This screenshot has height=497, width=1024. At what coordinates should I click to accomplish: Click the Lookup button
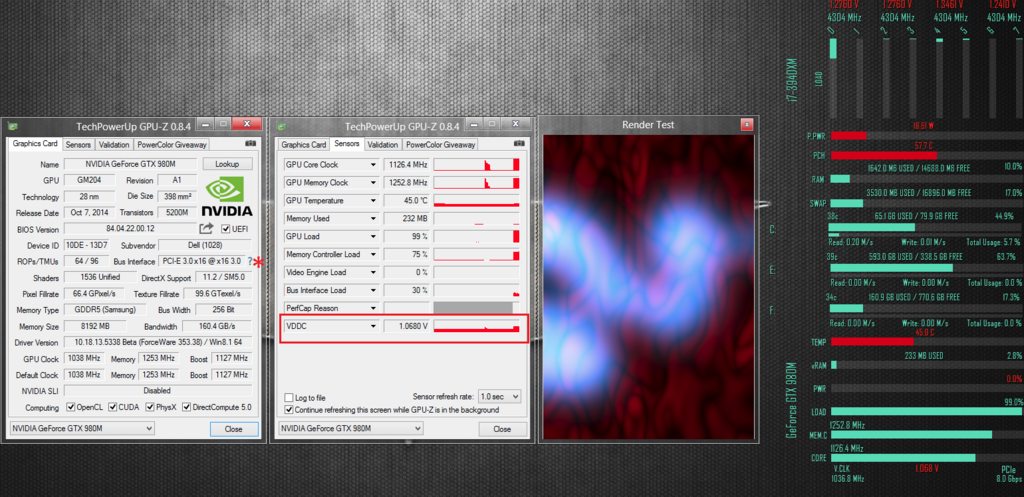(x=227, y=164)
